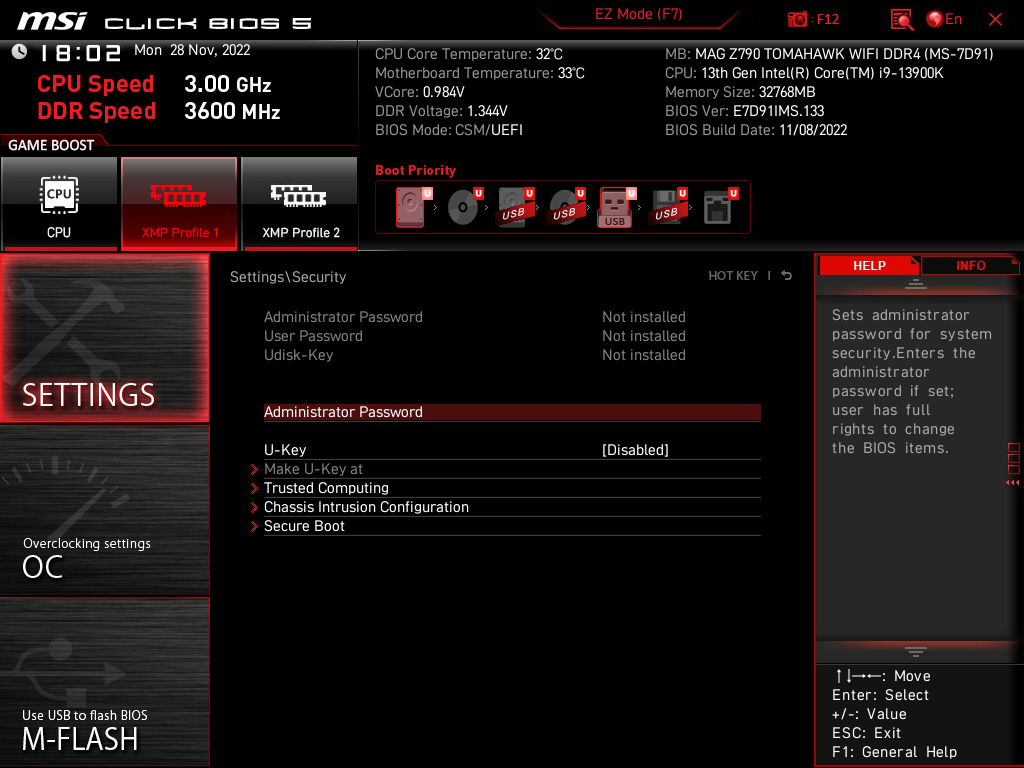The width and height of the screenshot is (1024, 768).
Task: Switch to the HELP tab
Action: (869, 266)
